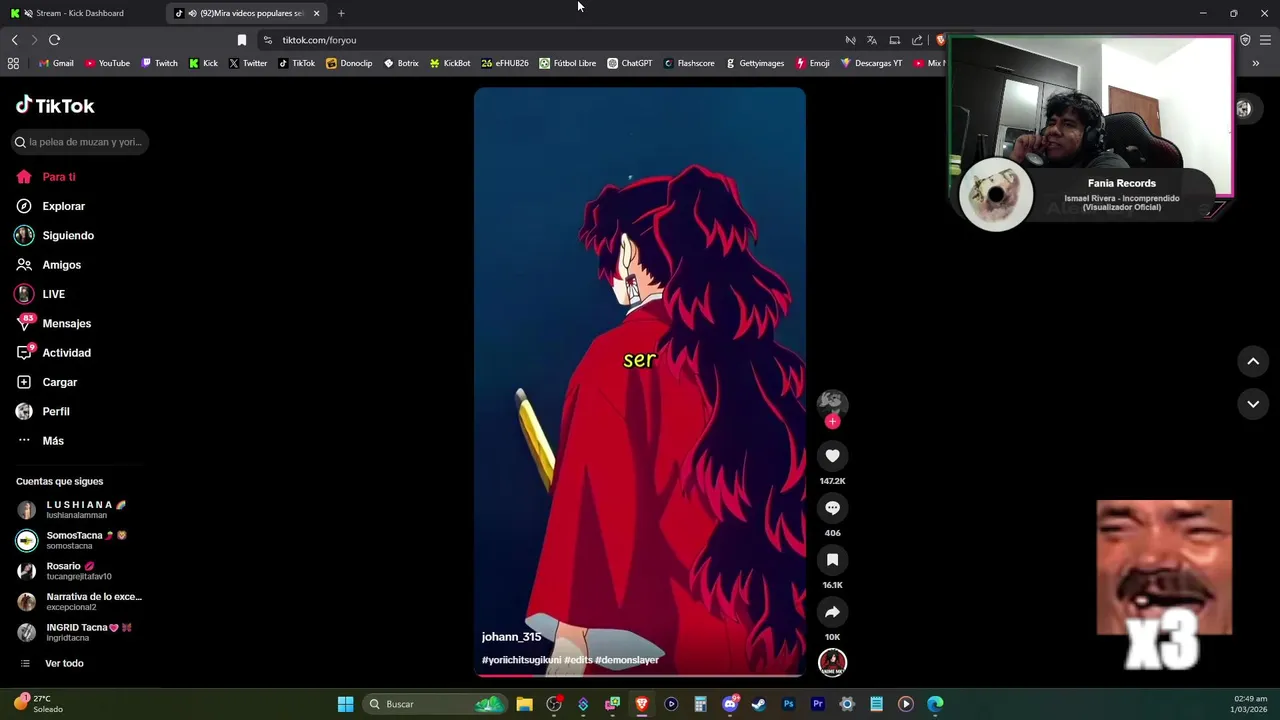Viewport: 1280px width, 720px height.
Task: Follow the creator with the red plus
Action: pos(832,421)
